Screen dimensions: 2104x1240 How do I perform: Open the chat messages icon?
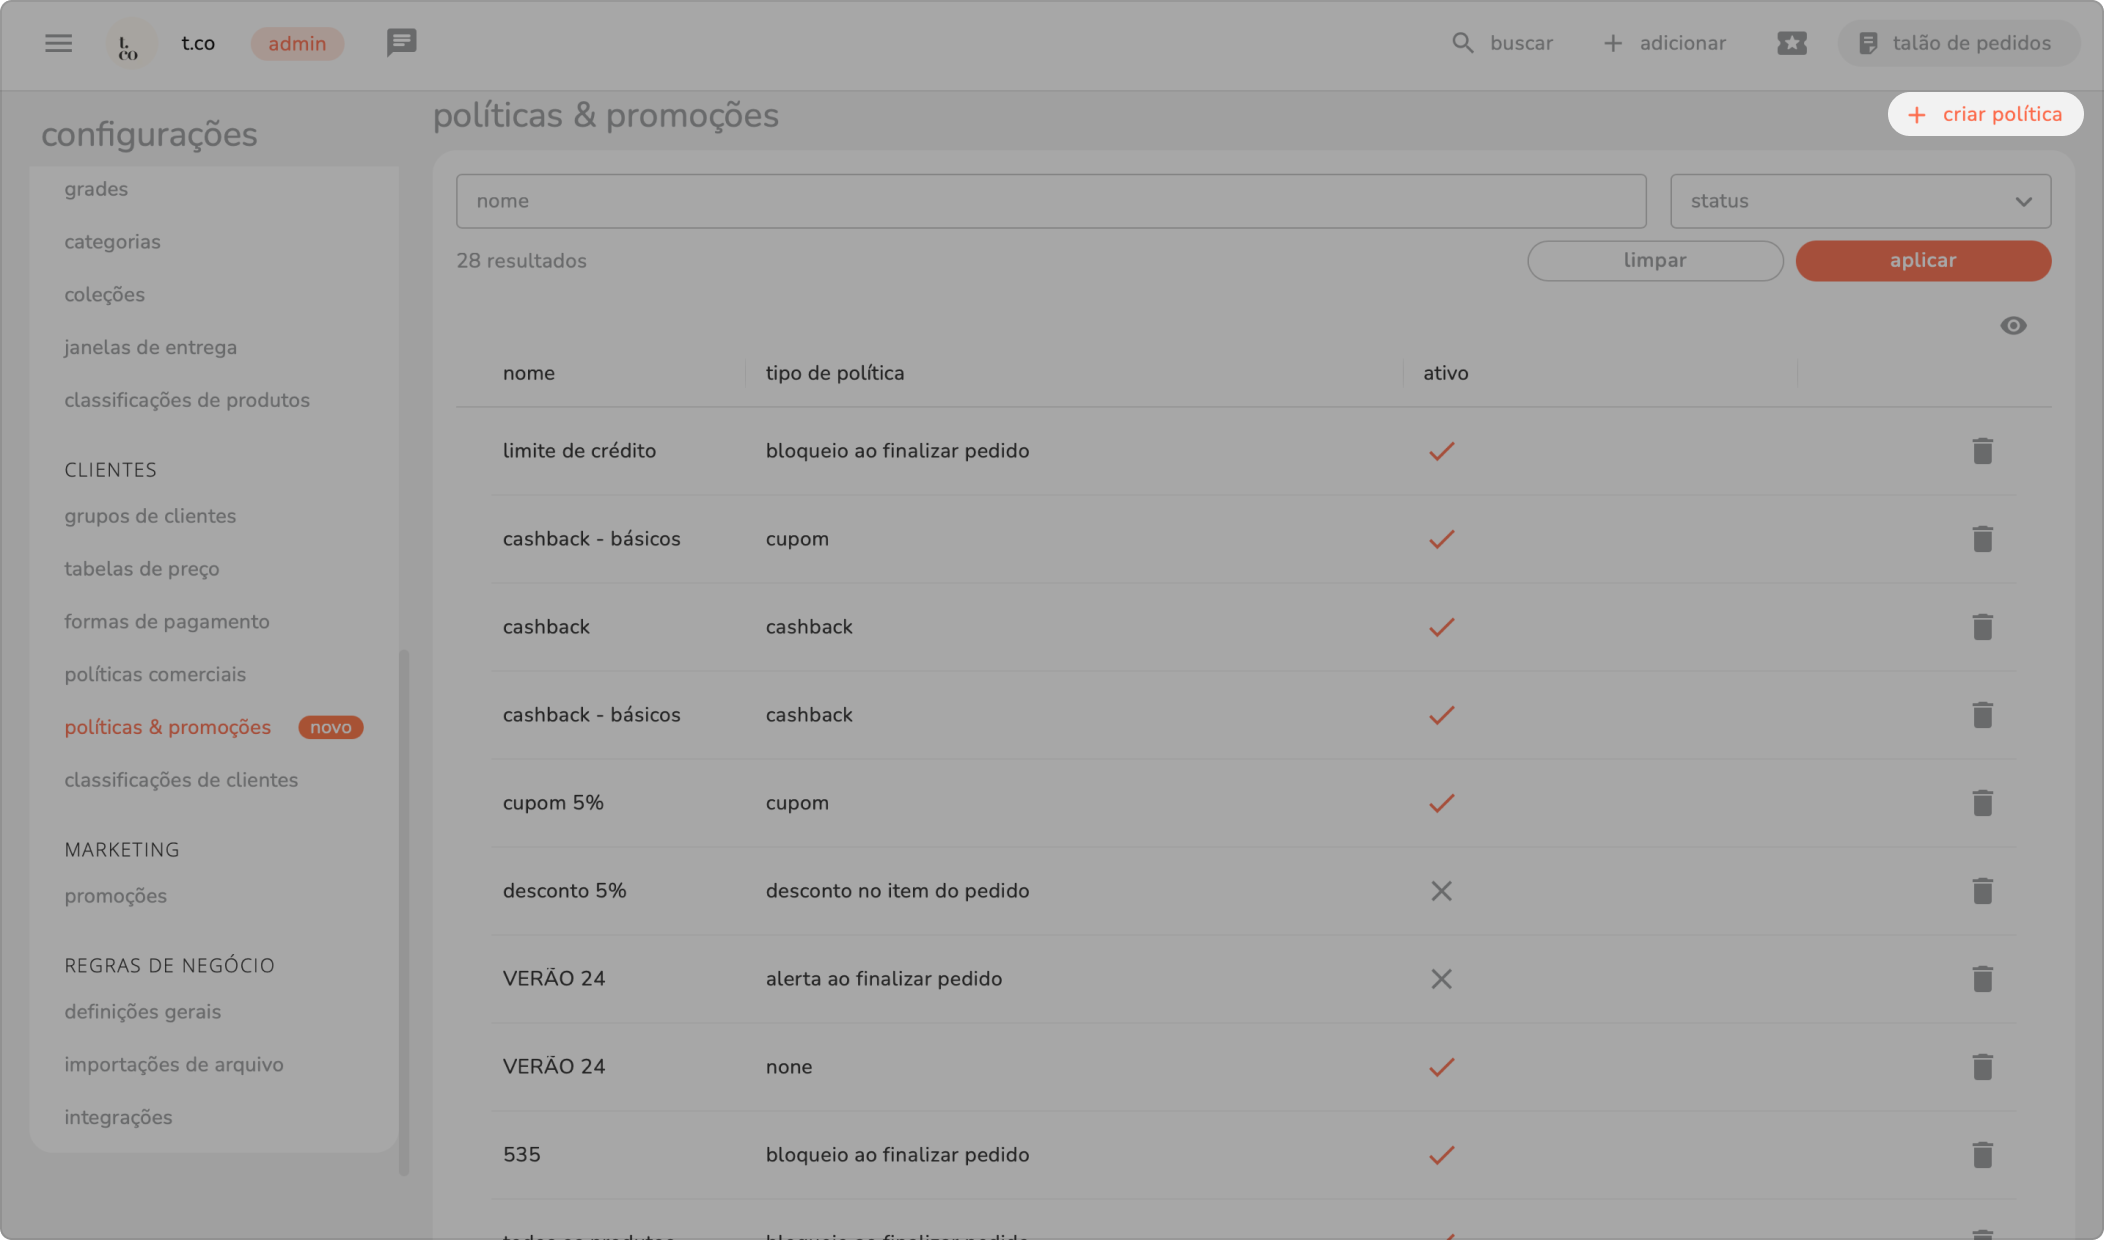[x=401, y=43]
